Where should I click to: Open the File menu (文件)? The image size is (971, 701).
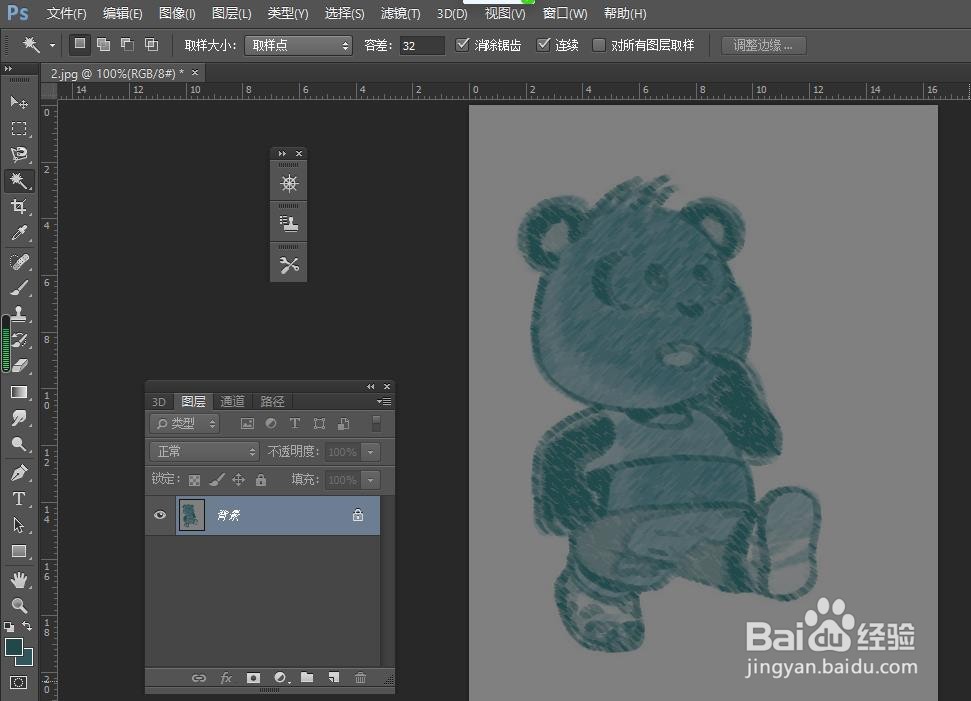pyautogui.click(x=66, y=14)
